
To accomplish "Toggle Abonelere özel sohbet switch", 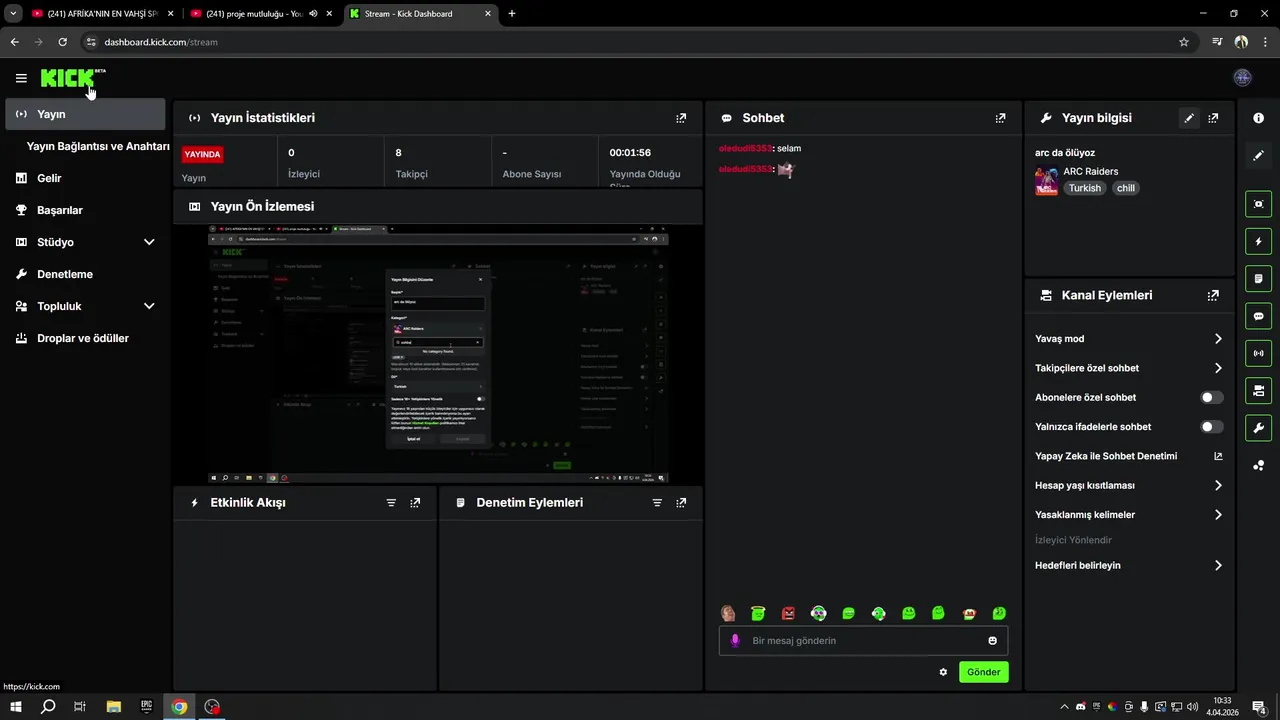I will 1212,398.
